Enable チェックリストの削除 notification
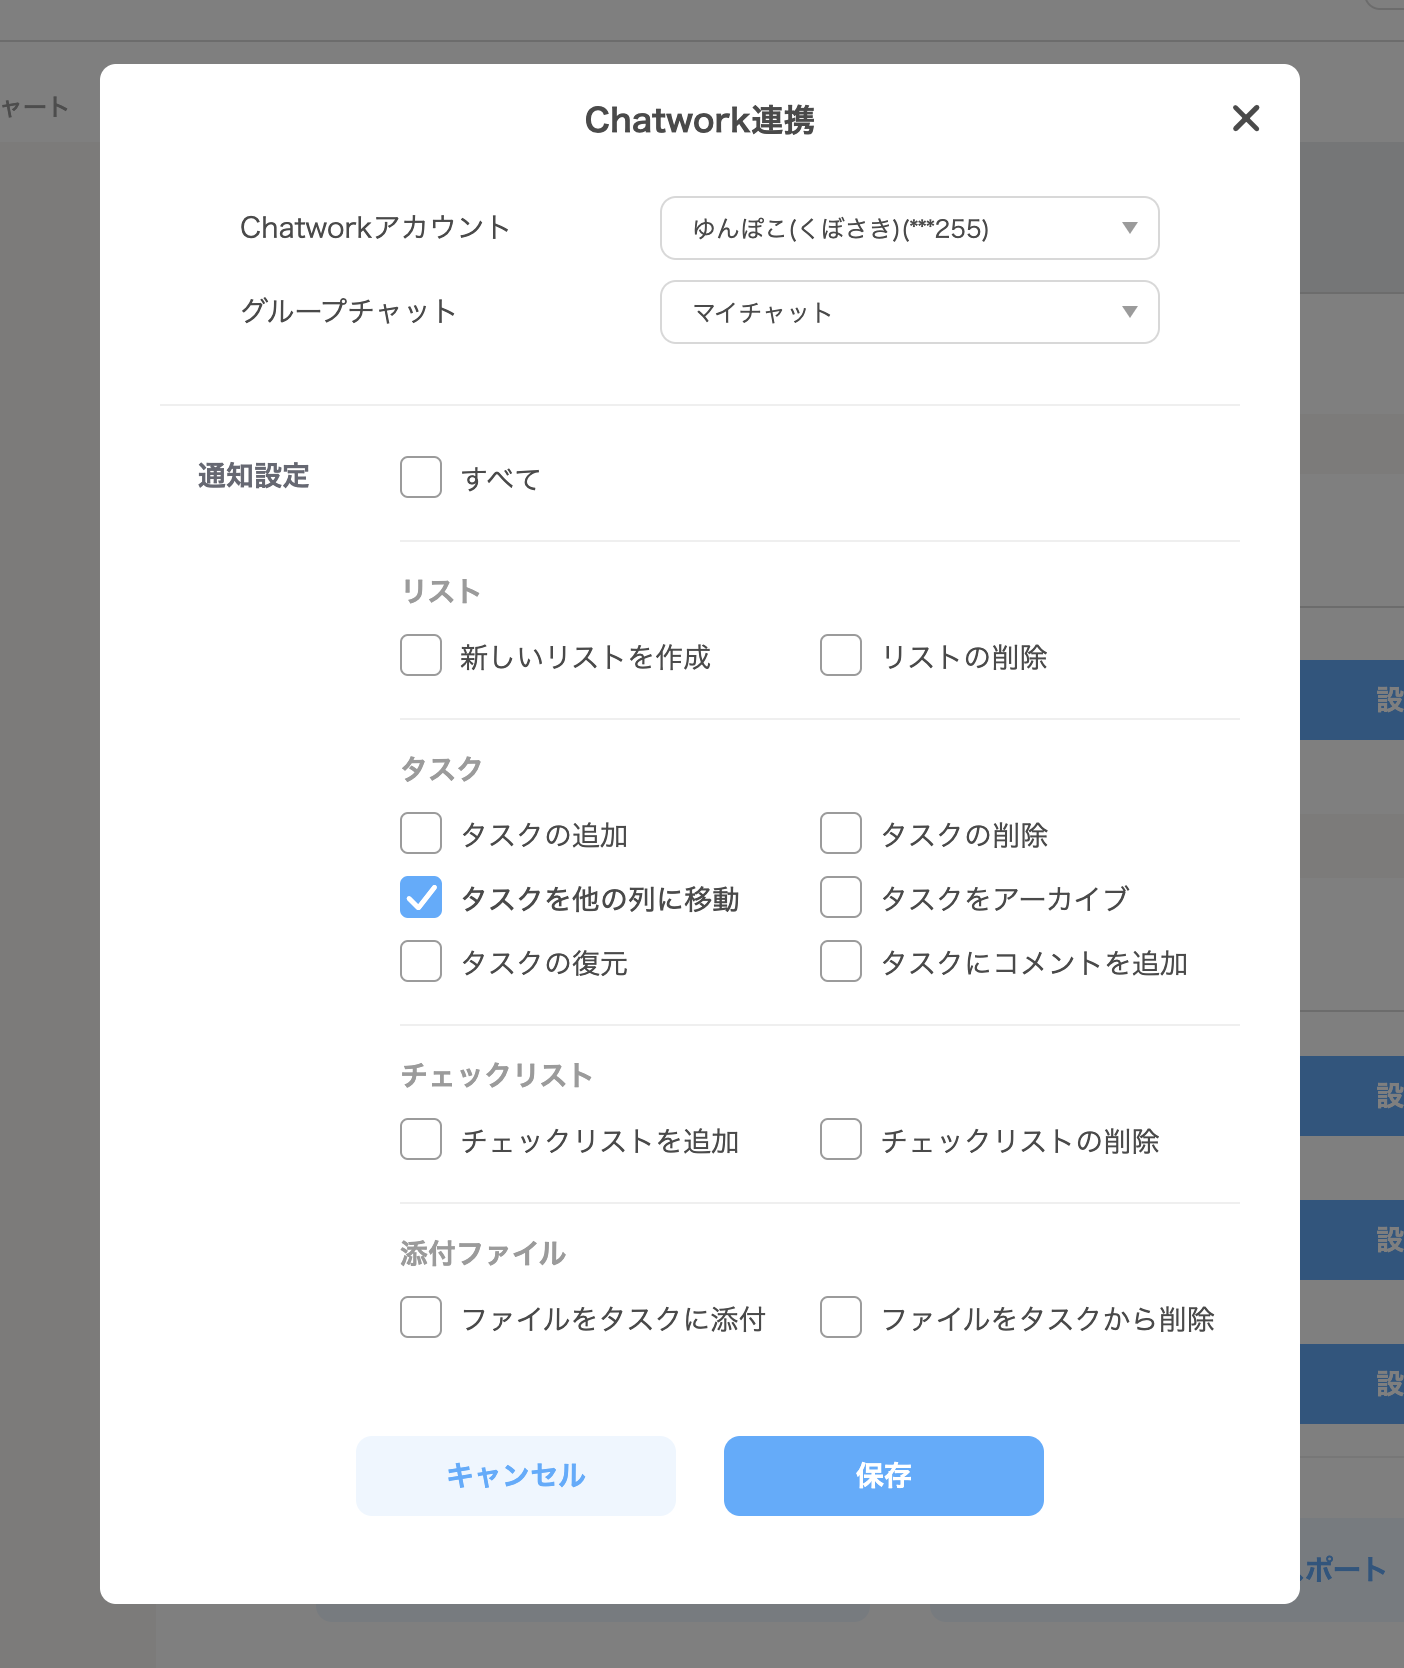Image resolution: width=1404 pixels, height=1668 pixels. [841, 1139]
